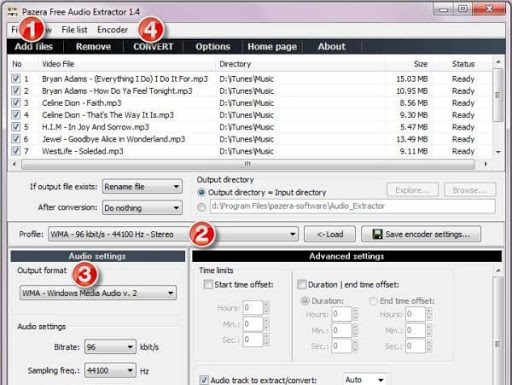Toggle checkbox for Celine Dion - Faith.mp3

point(16,103)
